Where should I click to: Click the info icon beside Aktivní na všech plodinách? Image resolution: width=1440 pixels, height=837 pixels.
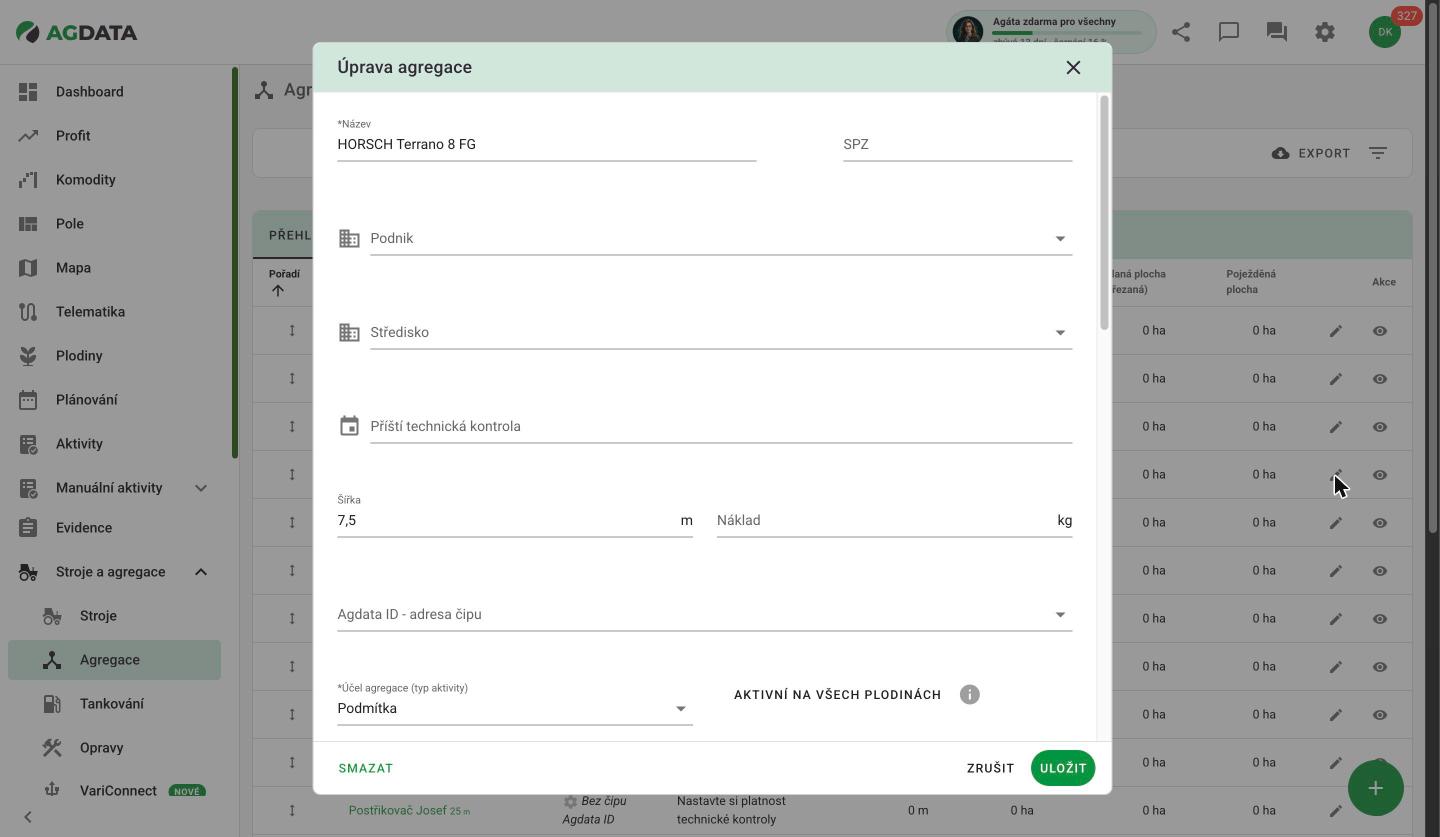[969, 695]
